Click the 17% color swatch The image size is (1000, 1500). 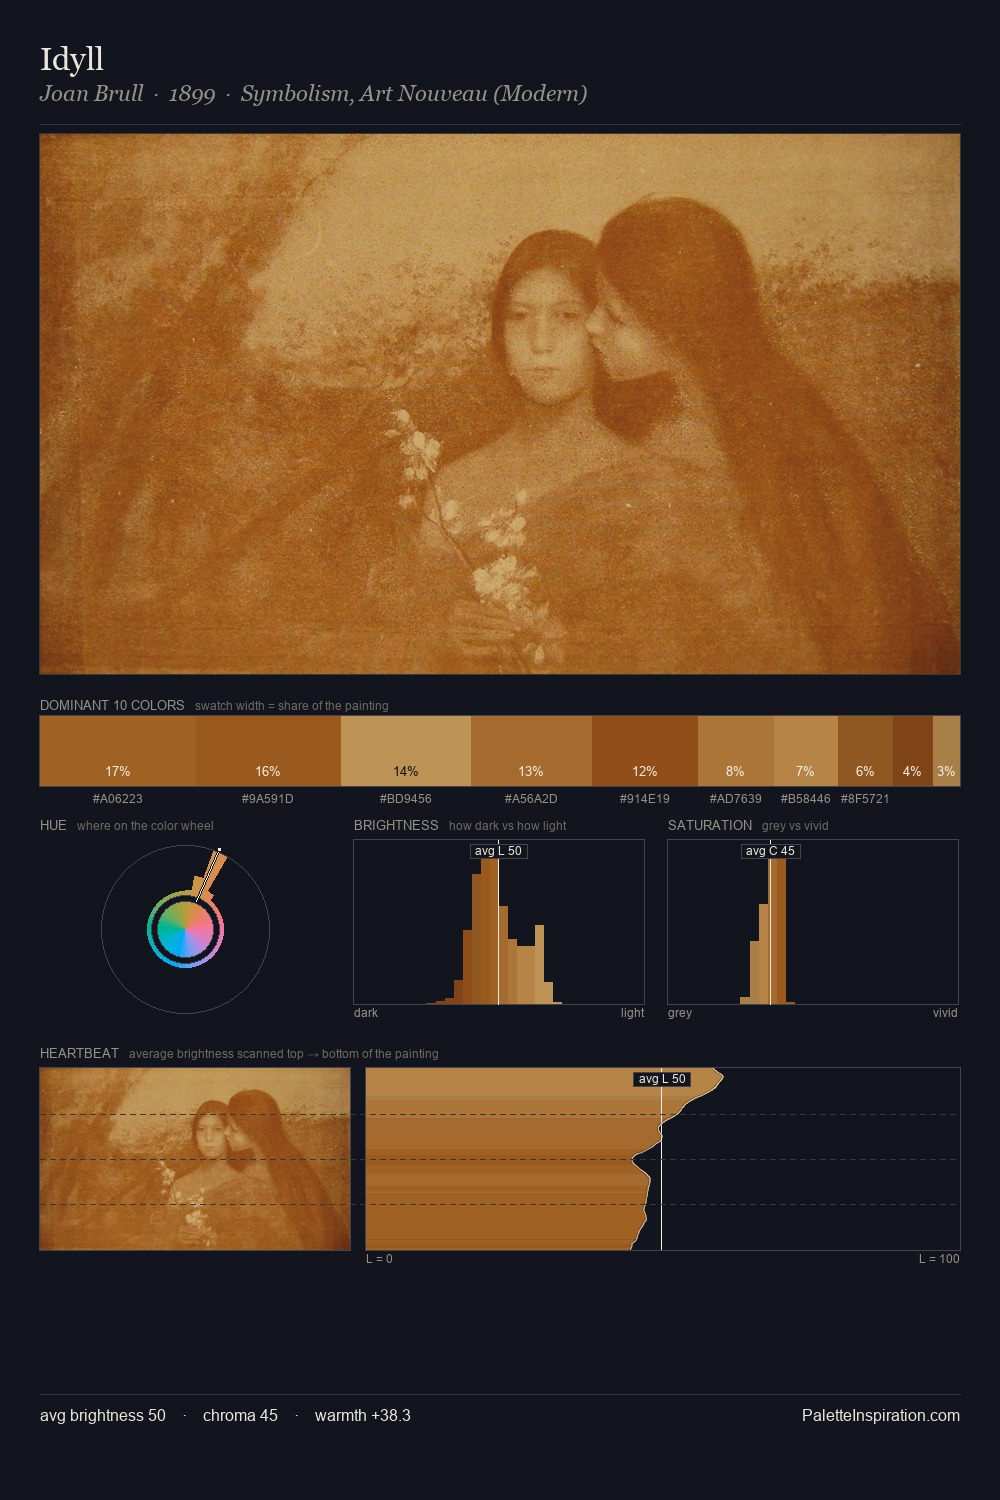tap(118, 751)
